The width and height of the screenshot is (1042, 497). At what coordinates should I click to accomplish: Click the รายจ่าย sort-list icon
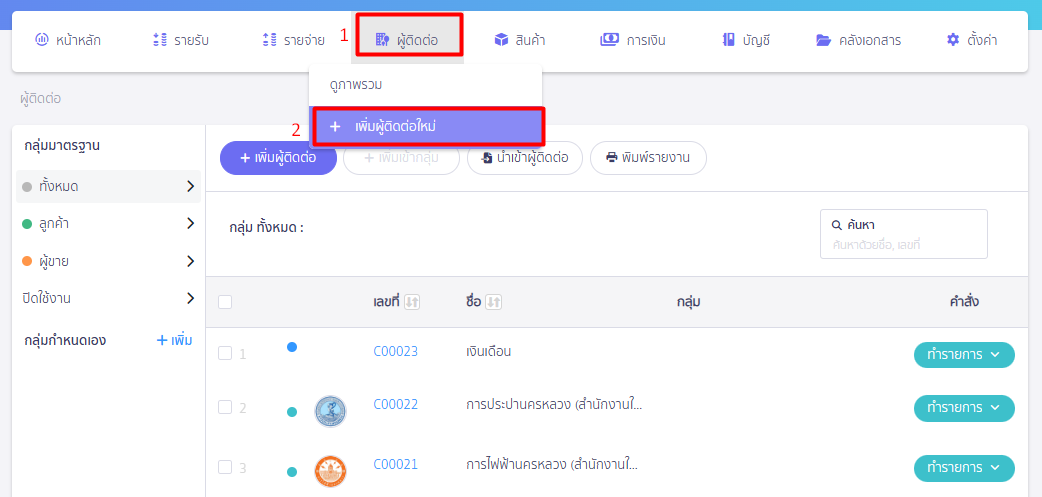click(269, 40)
